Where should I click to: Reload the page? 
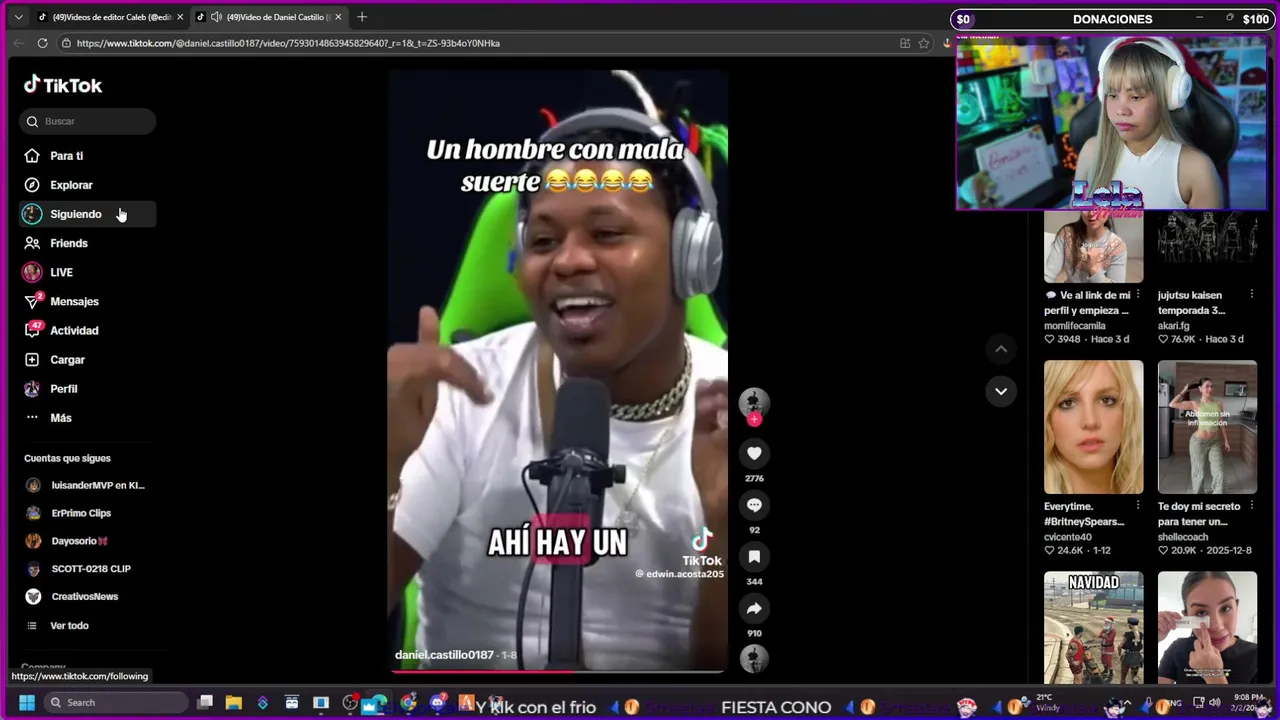coord(42,43)
